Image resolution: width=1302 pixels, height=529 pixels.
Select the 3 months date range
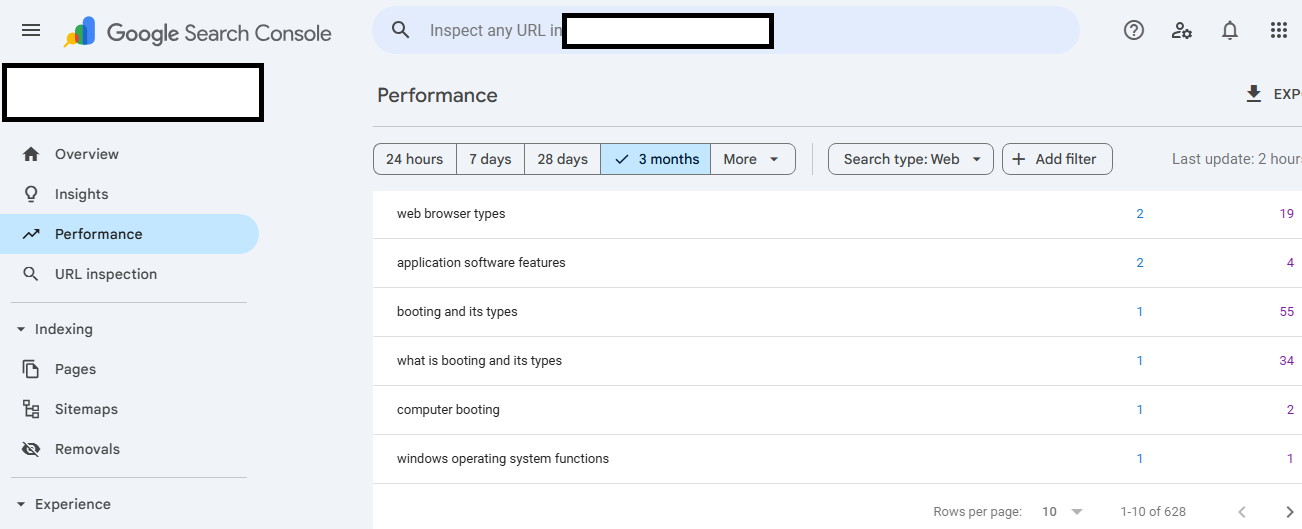click(x=656, y=159)
